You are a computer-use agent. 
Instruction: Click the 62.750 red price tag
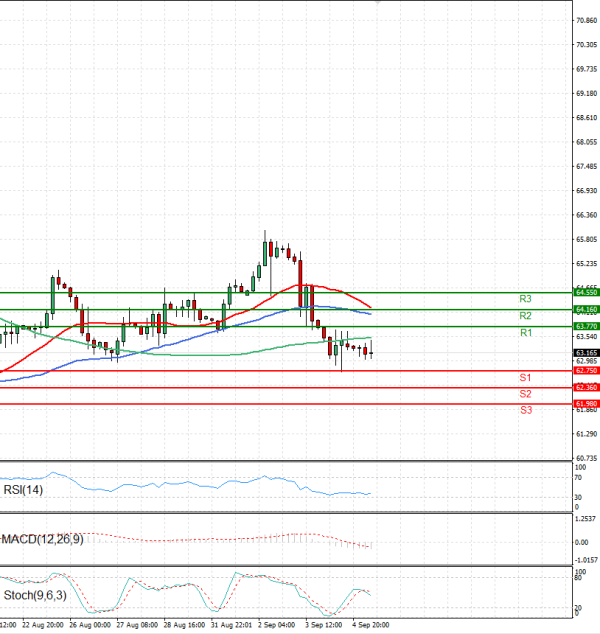(x=586, y=371)
